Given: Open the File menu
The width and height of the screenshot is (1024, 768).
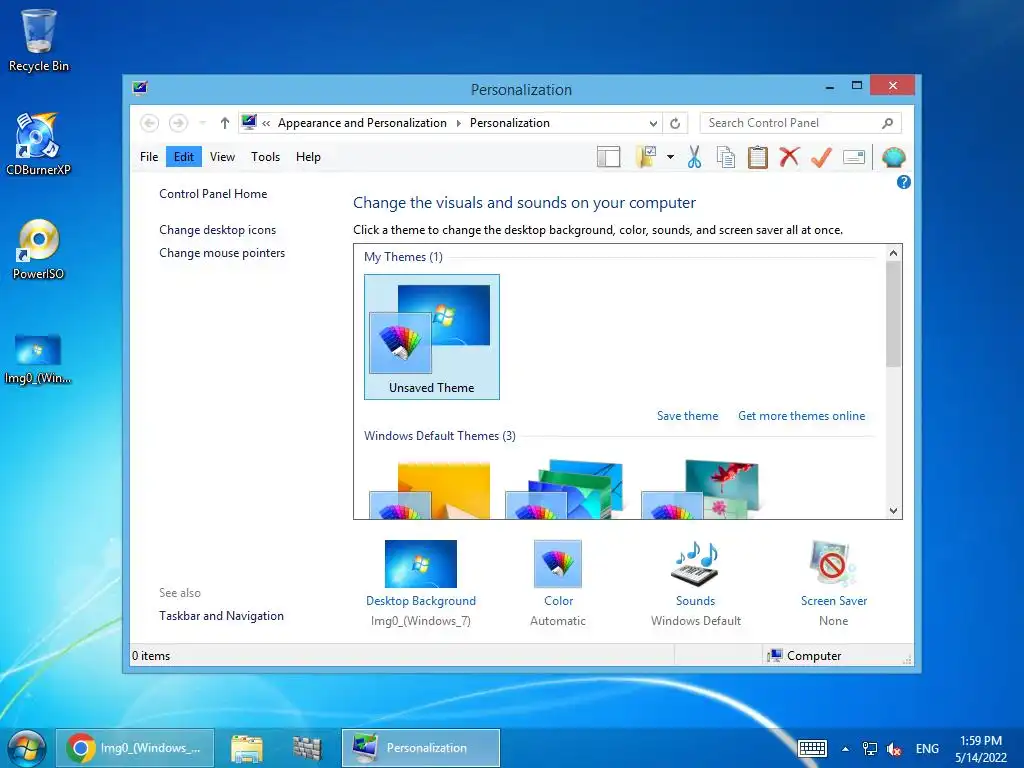Looking at the screenshot, I should 149,157.
